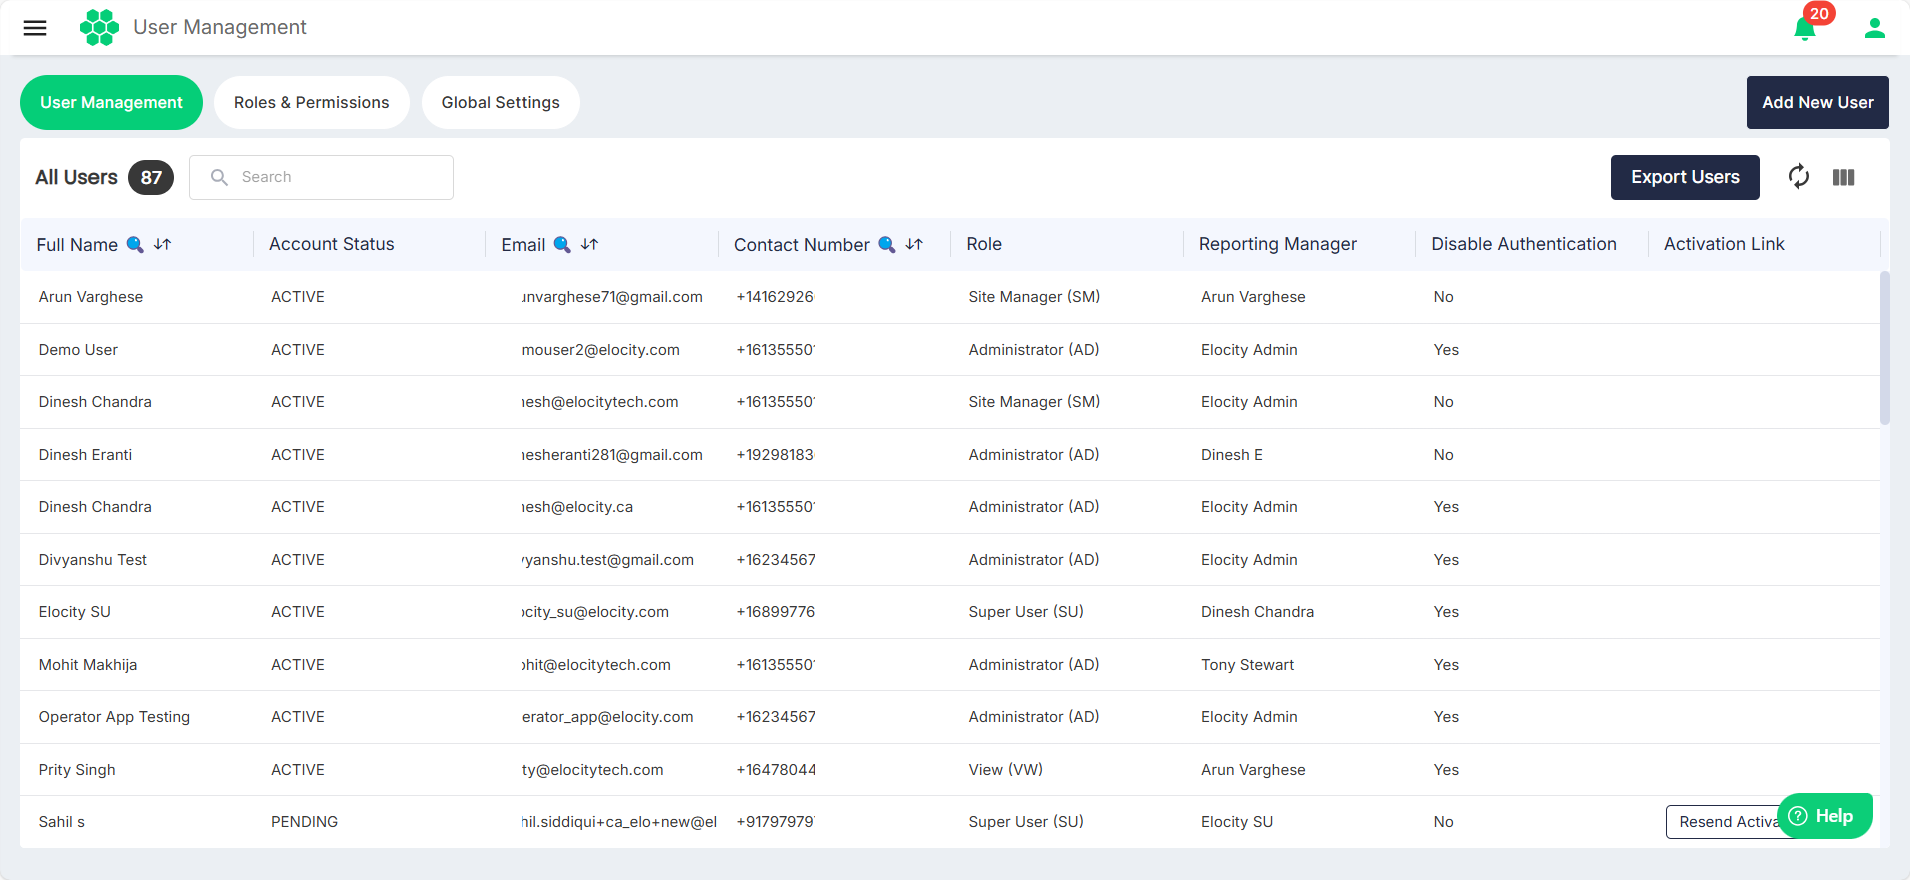Click View (VW) role for Prity Singh
The image size is (1910, 880).
click(x=1005, y=770)
